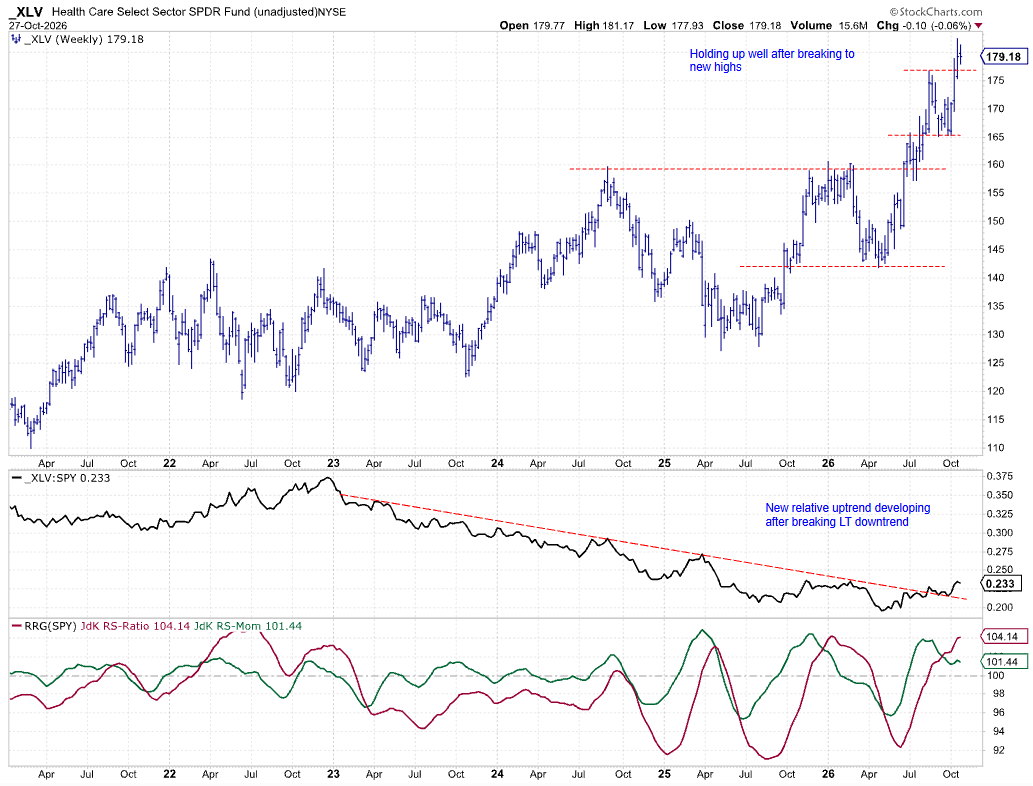The image size is (1033, 786).
Task: Click the '25' year label on the bottom axis
Action: coord(664,774)
